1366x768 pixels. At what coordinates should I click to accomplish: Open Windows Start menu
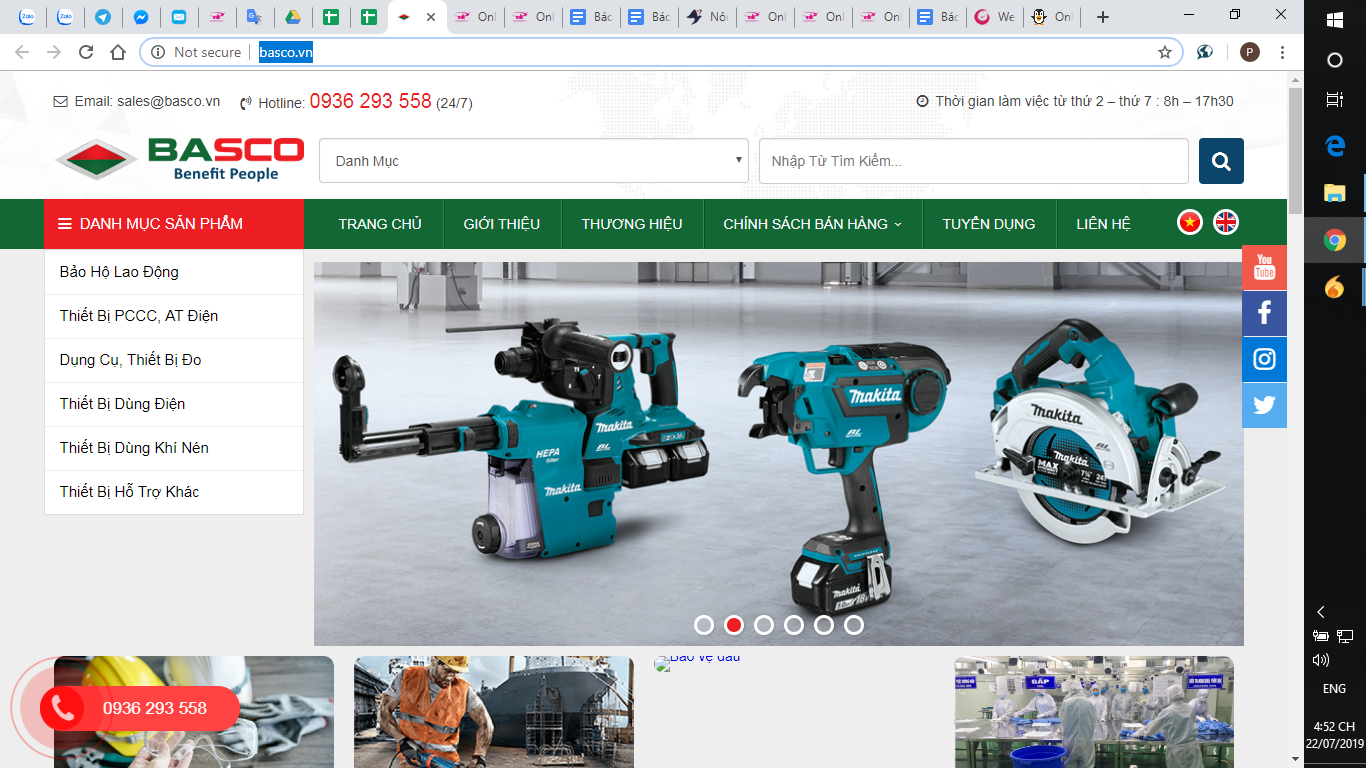(1334, 20)
